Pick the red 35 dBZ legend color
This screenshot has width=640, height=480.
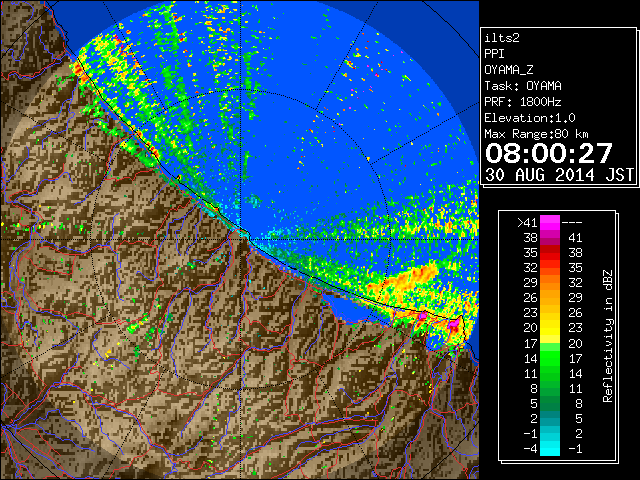coord(550,253)
